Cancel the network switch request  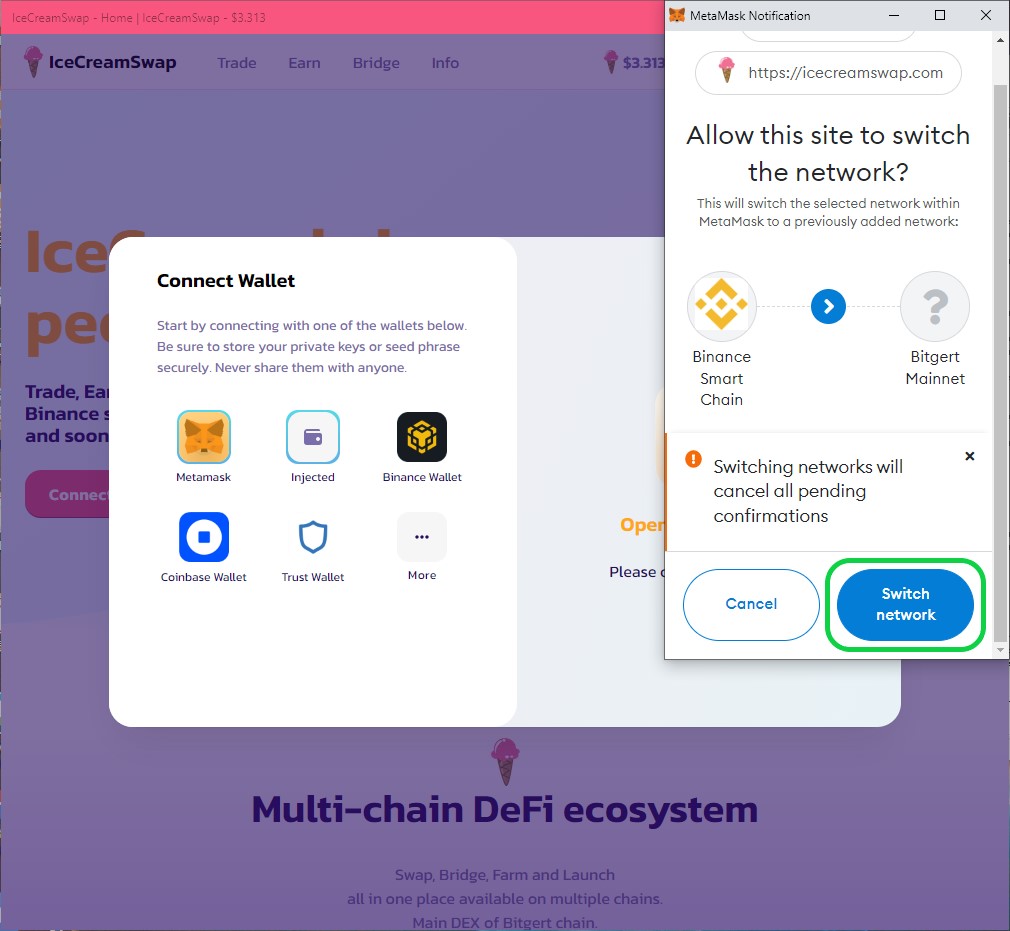click(751, 604)
